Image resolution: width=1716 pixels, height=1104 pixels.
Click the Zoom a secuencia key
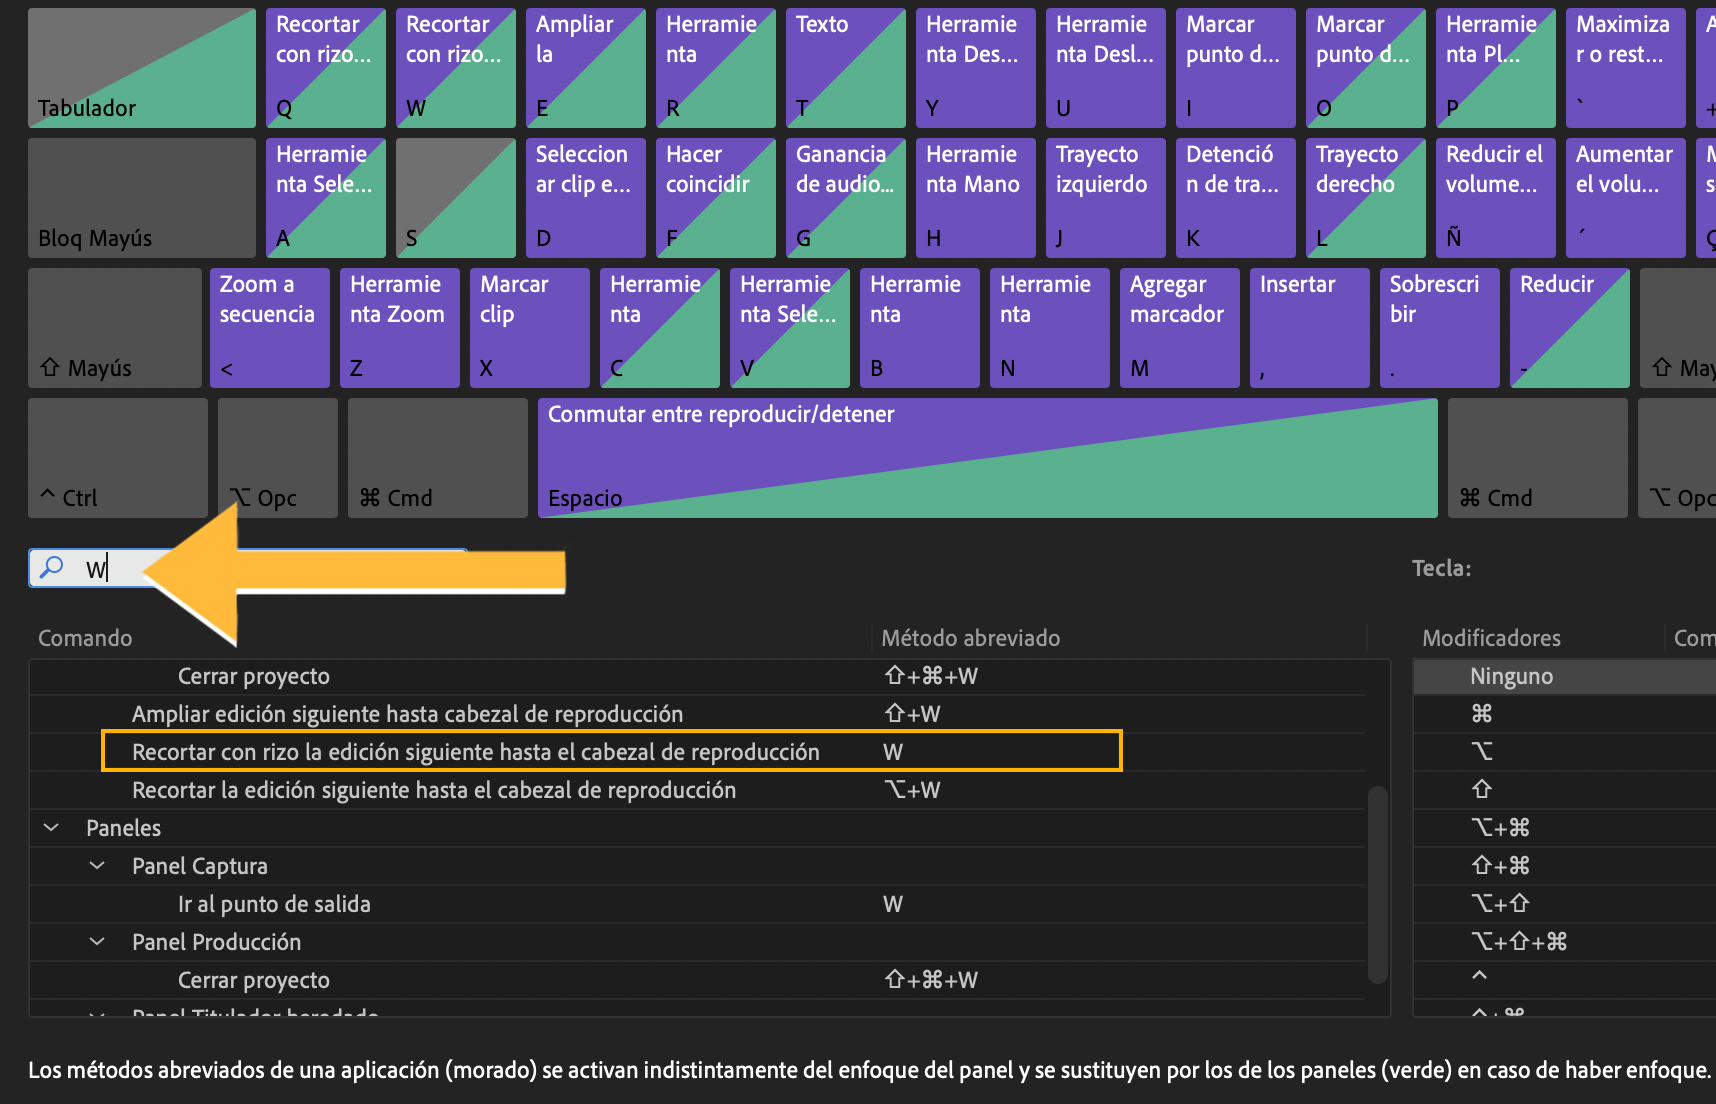click(x=269, y=327)
